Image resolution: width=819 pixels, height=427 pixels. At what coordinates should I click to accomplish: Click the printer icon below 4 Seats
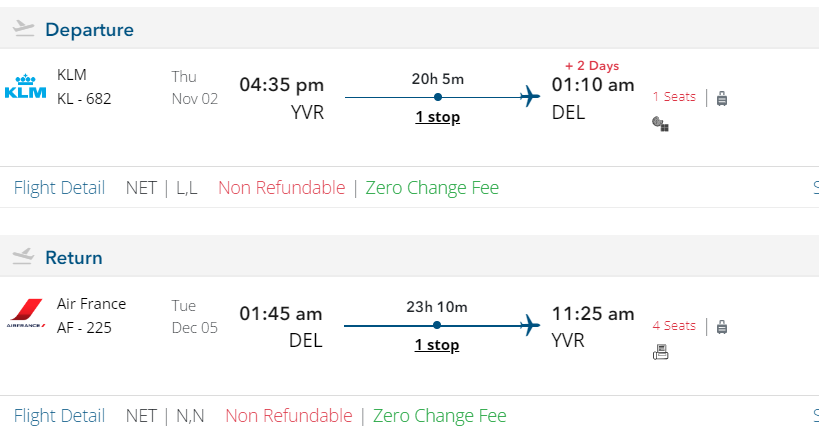pyautogui.click(x=660, y=351)
